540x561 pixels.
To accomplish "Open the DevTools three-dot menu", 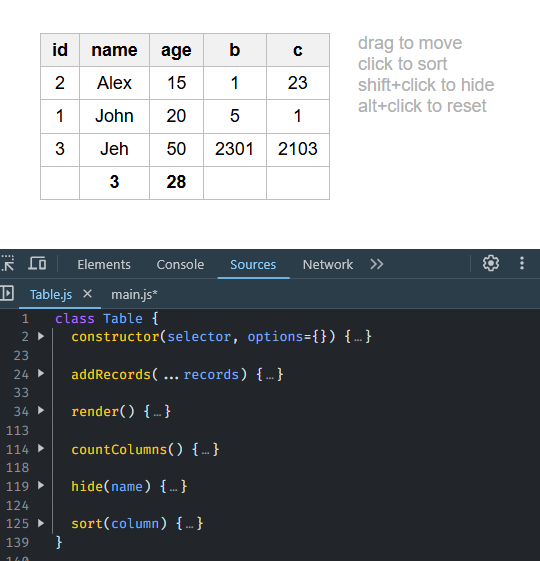I will click(x=522, y=263).
